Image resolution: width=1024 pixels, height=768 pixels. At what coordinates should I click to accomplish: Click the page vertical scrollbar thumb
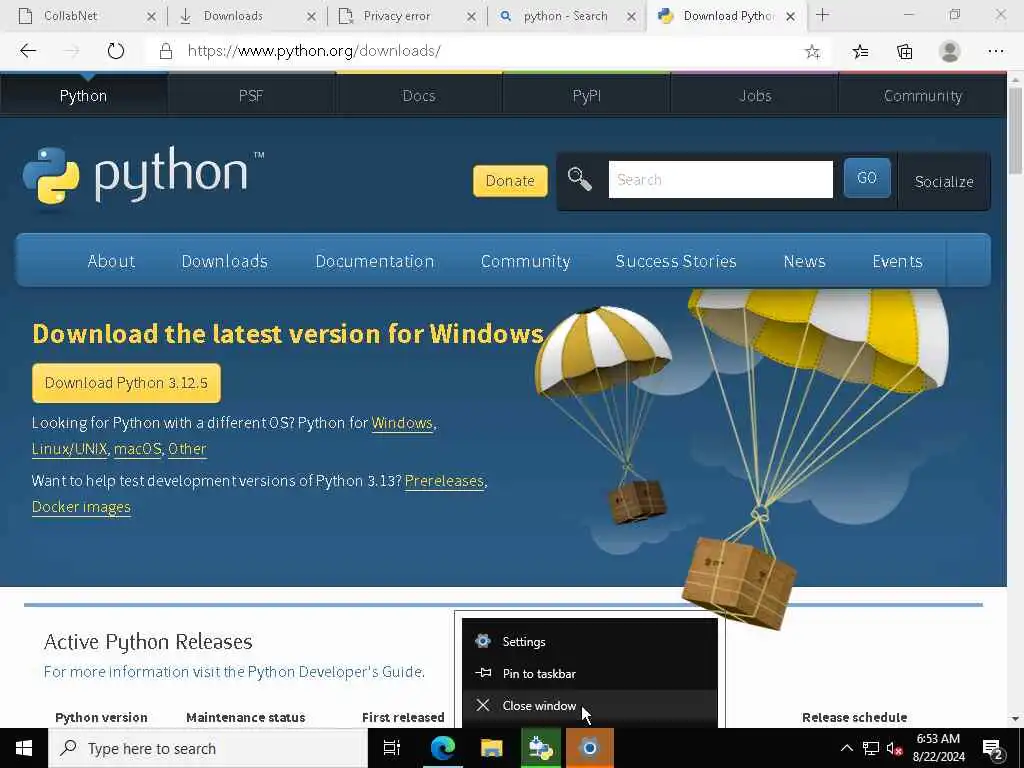click(x=1015, y=131)
